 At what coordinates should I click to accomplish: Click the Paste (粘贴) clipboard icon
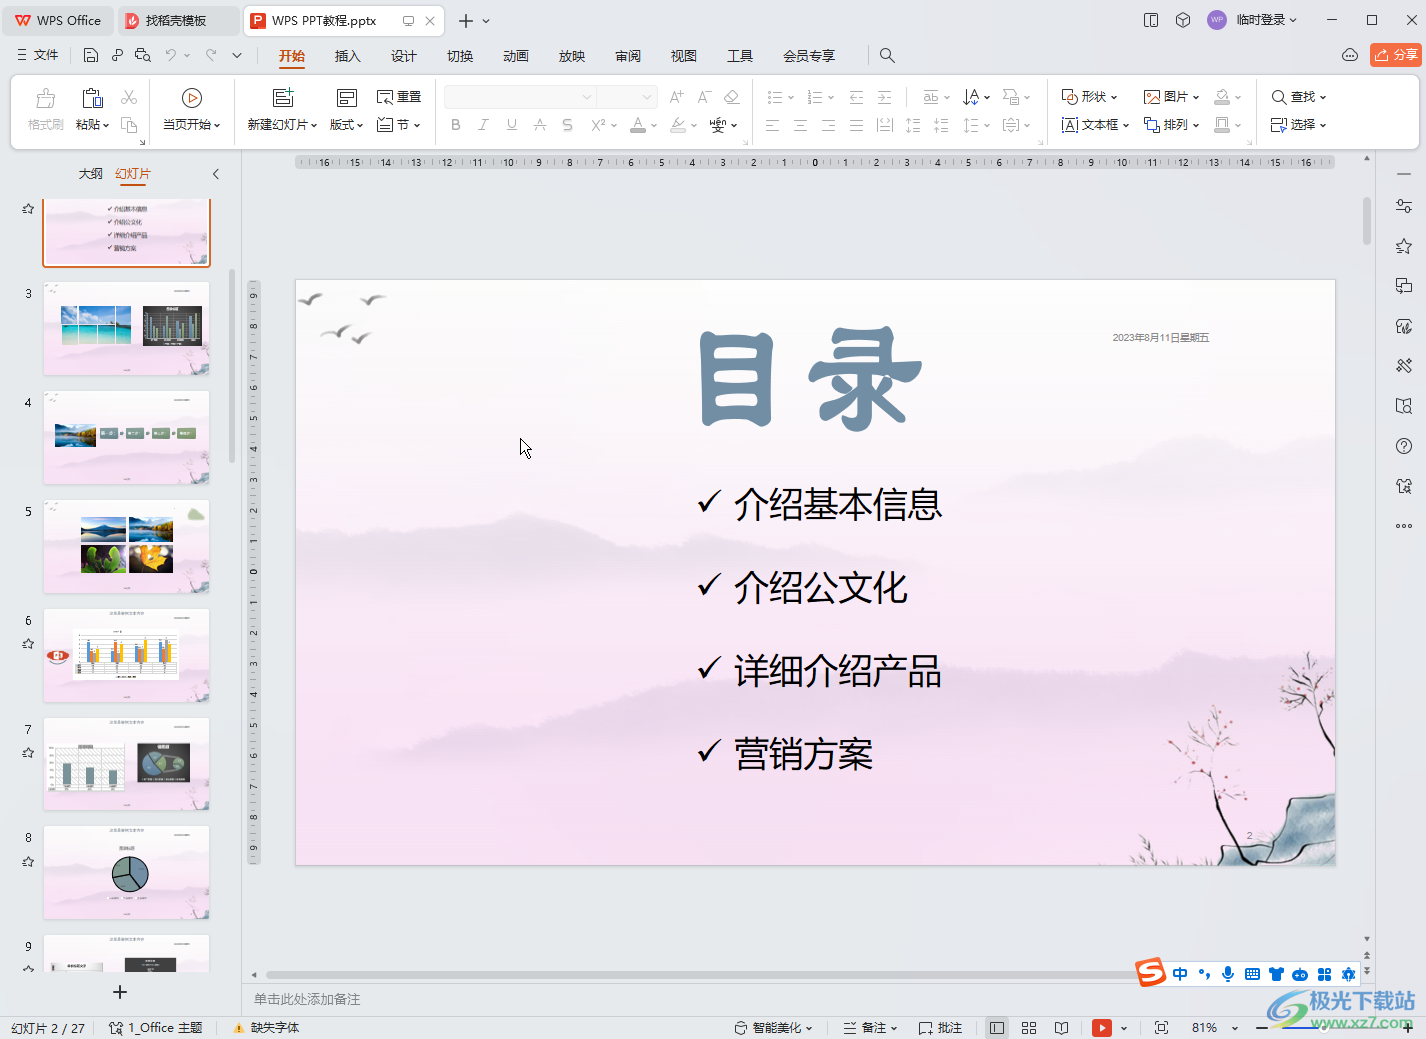(92, 98)
